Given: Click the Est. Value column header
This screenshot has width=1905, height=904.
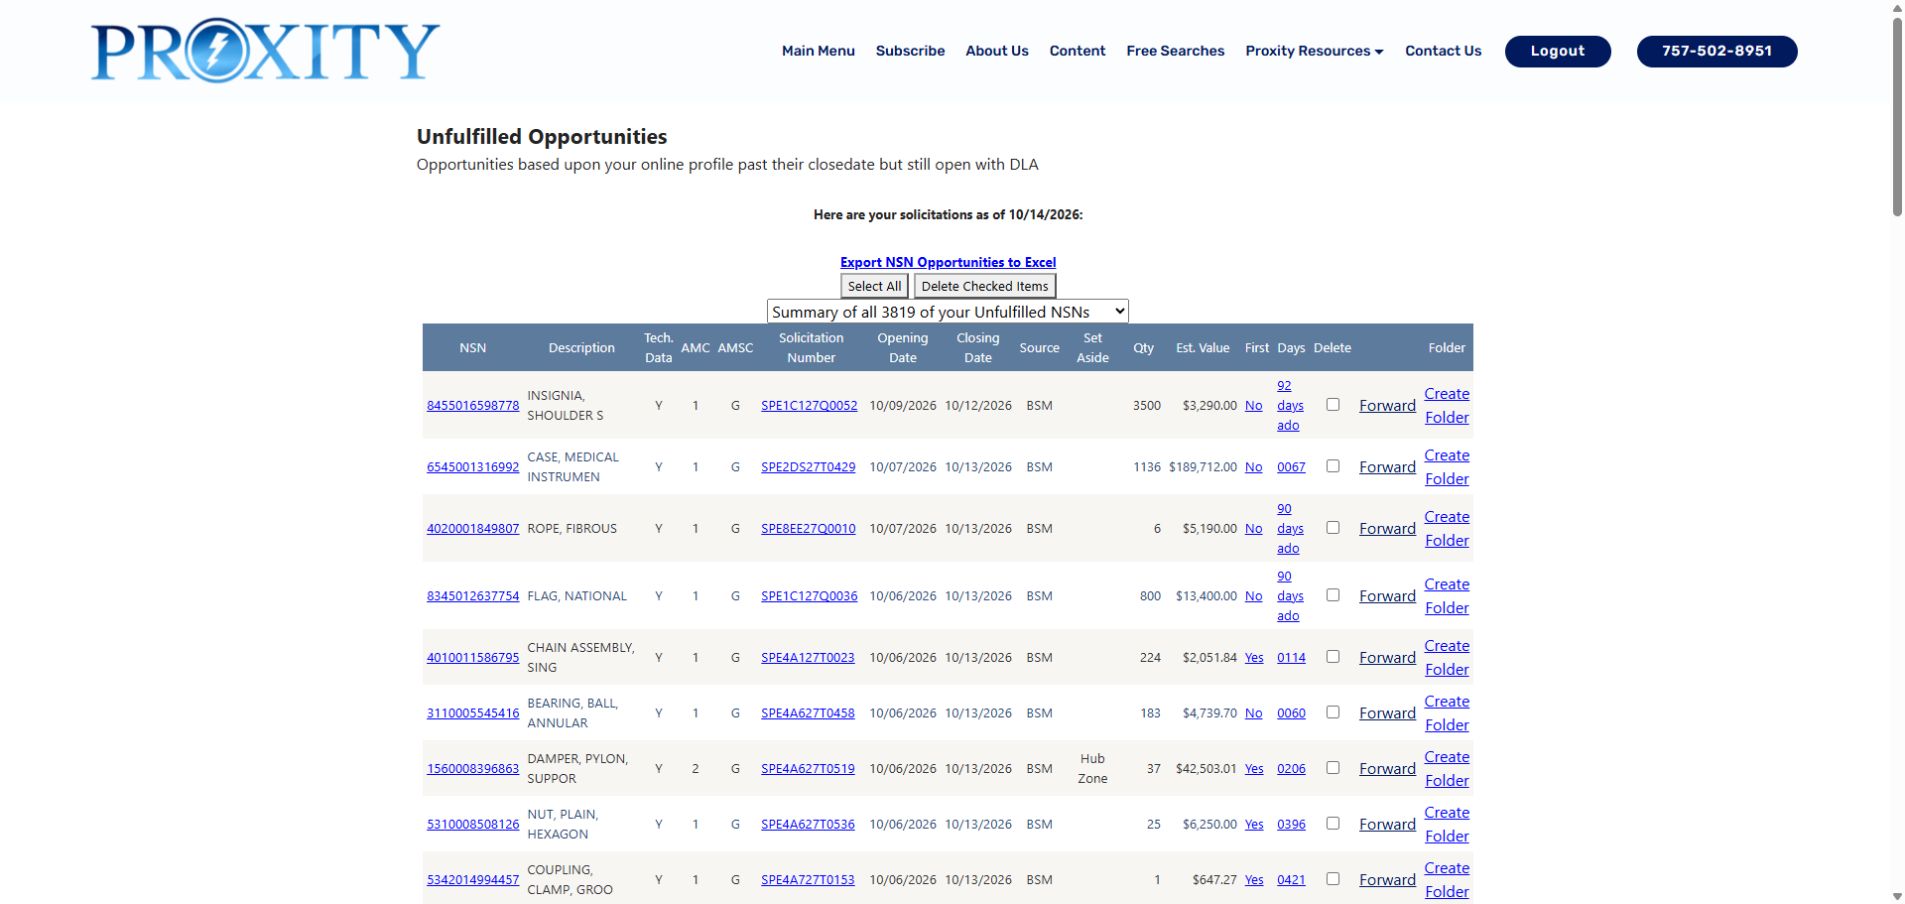Looking at the screenshot, I should [x=1202, y=348].
